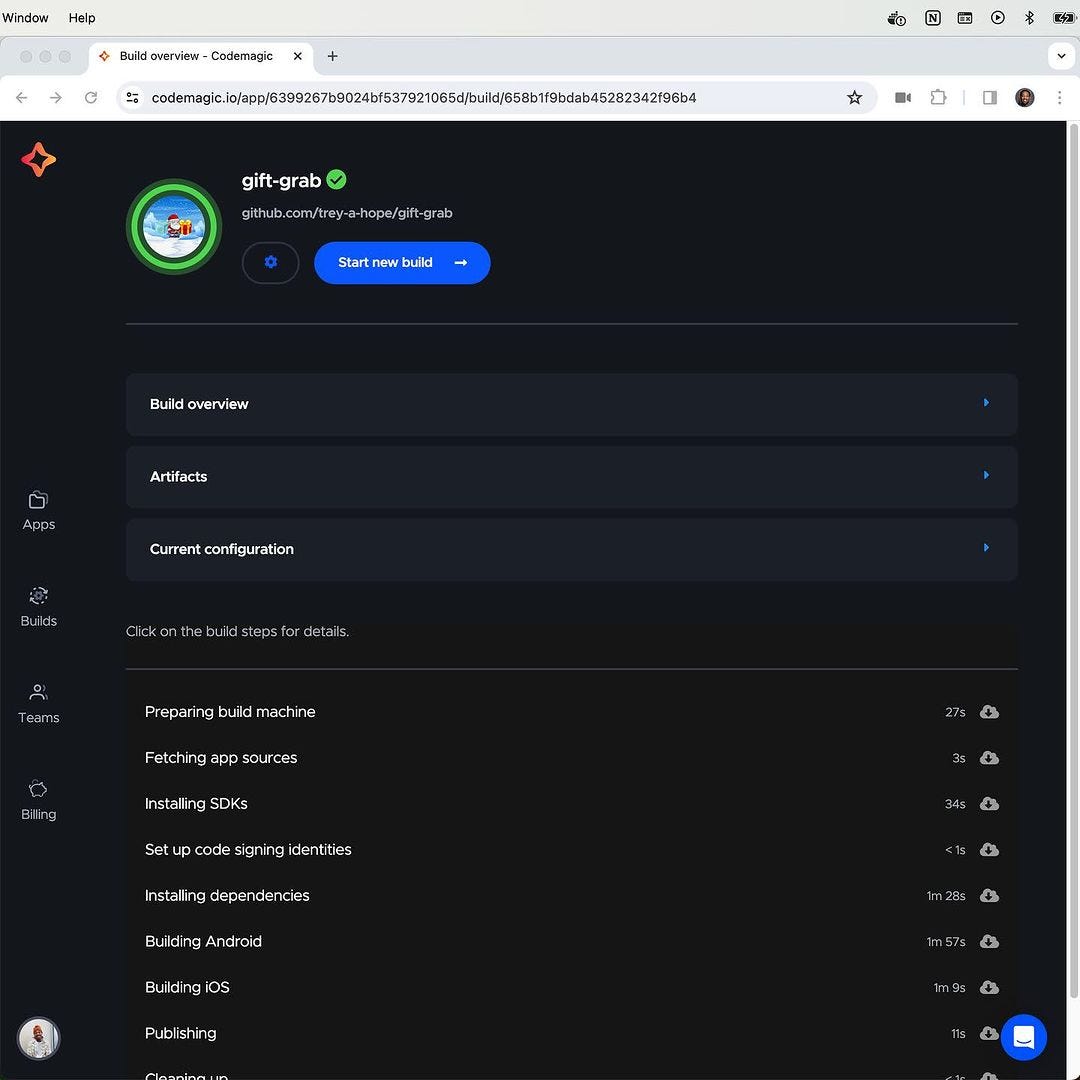Expand the Artifacts panel

571,477
